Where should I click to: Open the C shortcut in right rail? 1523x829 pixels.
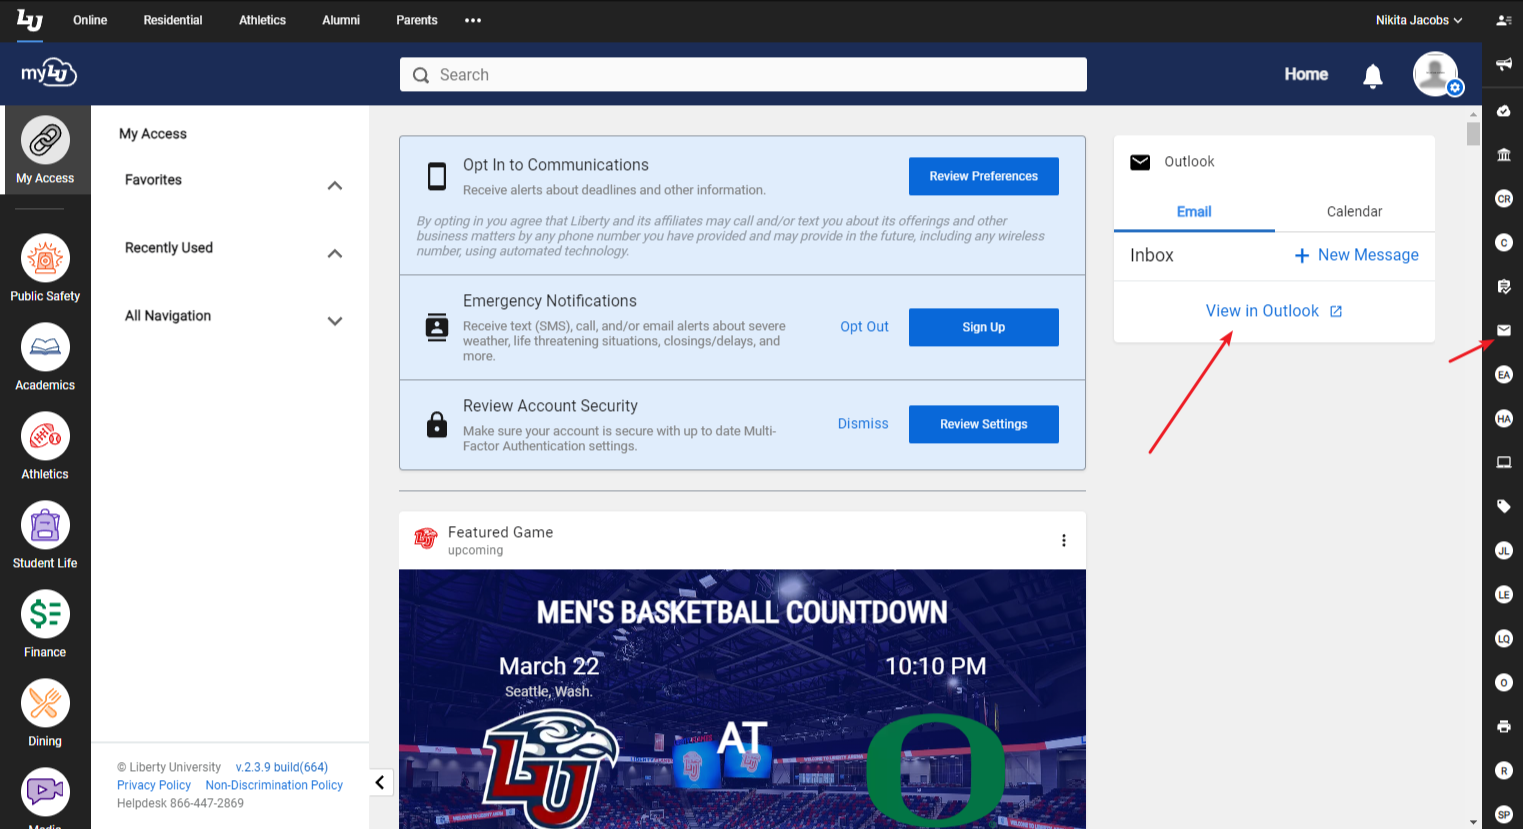tap(1503, 242)
